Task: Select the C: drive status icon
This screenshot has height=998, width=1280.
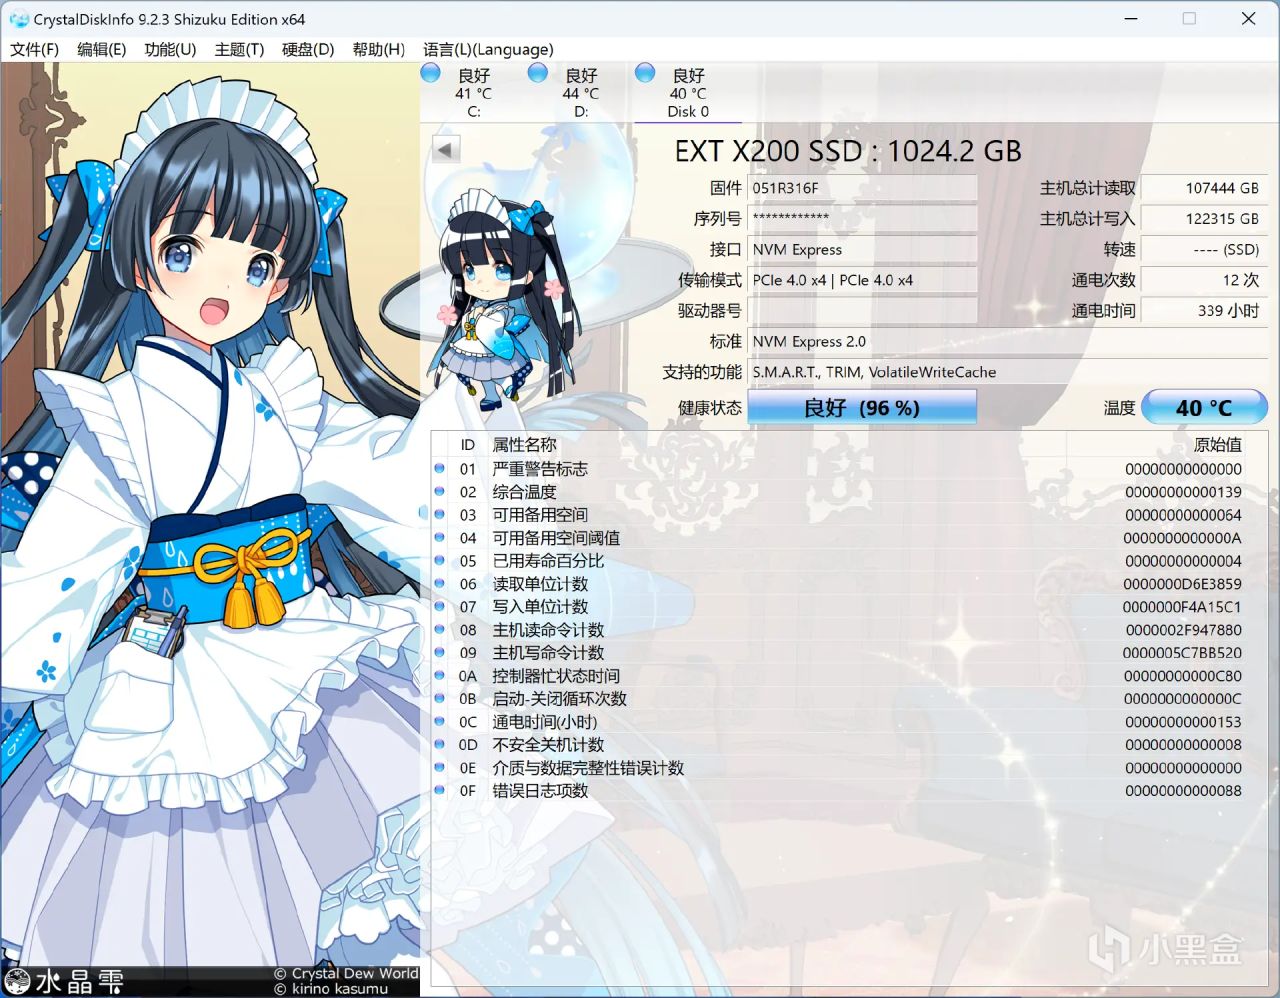Action: [431, 73]
